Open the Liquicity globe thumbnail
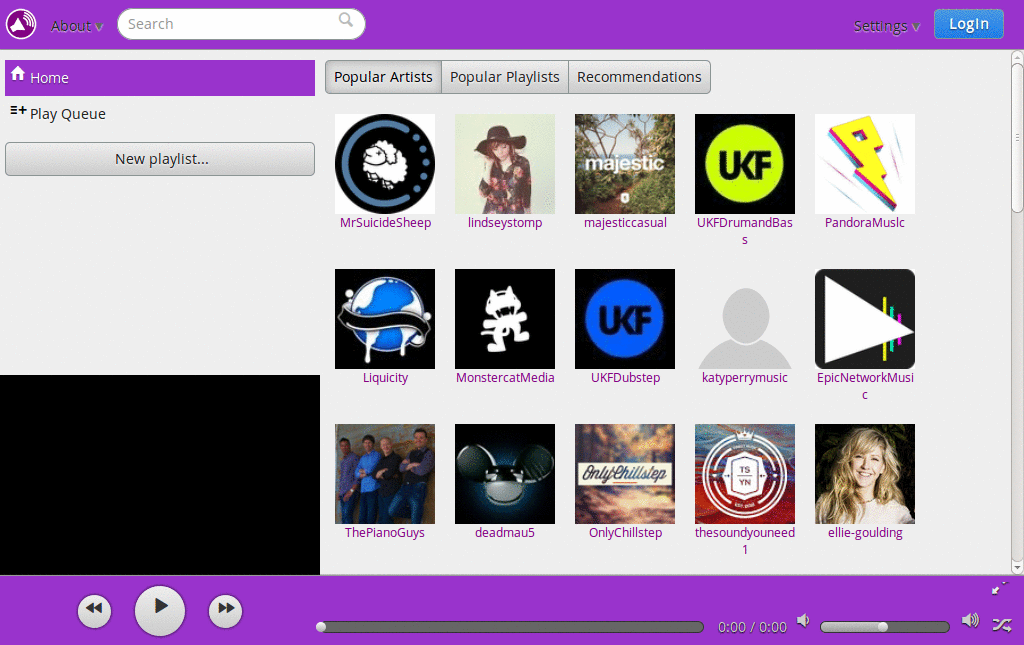 click(385, 319)
